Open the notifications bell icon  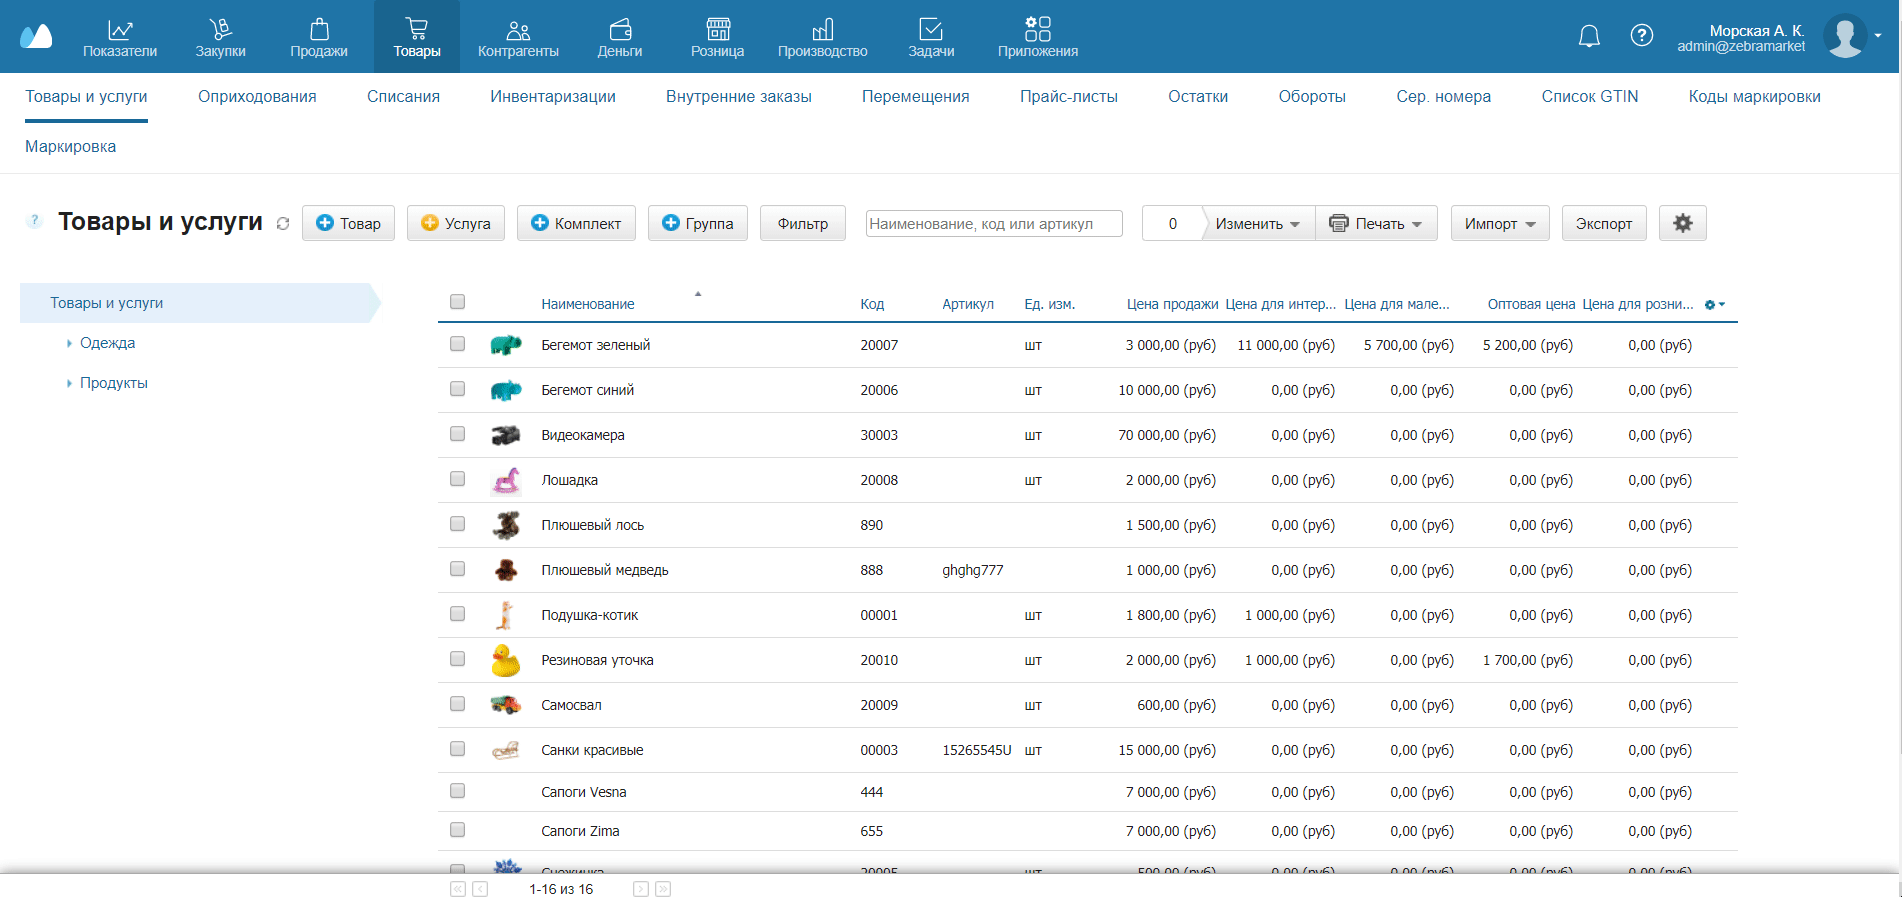[x=1588, y=36]
